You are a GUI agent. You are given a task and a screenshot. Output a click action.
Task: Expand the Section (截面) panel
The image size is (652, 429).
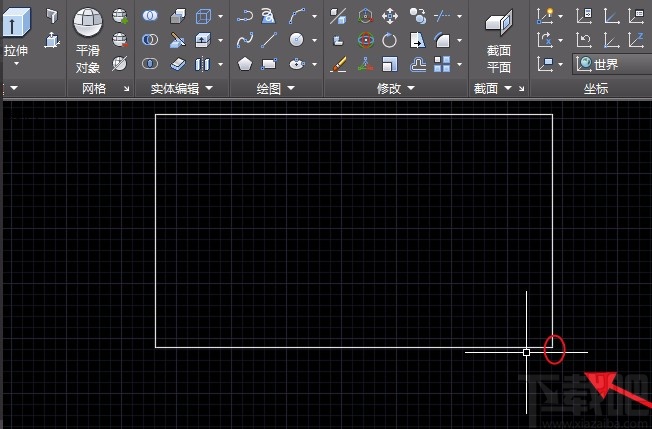pyautogui.click(x=506, y=88)
